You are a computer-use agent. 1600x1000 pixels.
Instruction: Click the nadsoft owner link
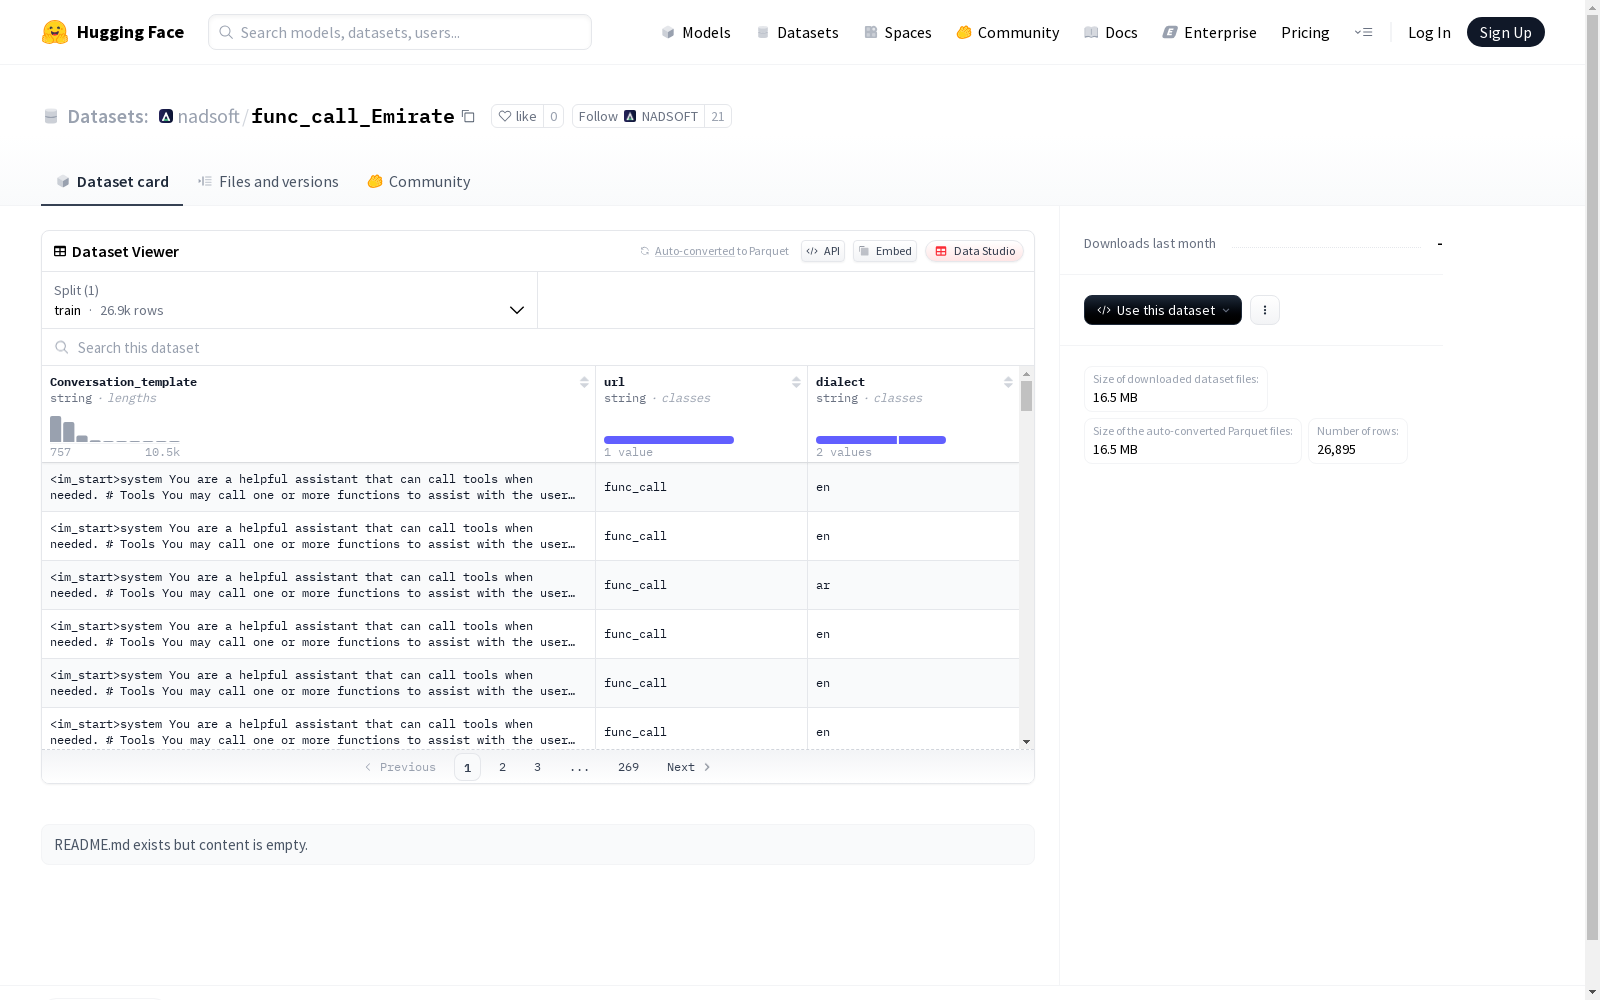208,116
